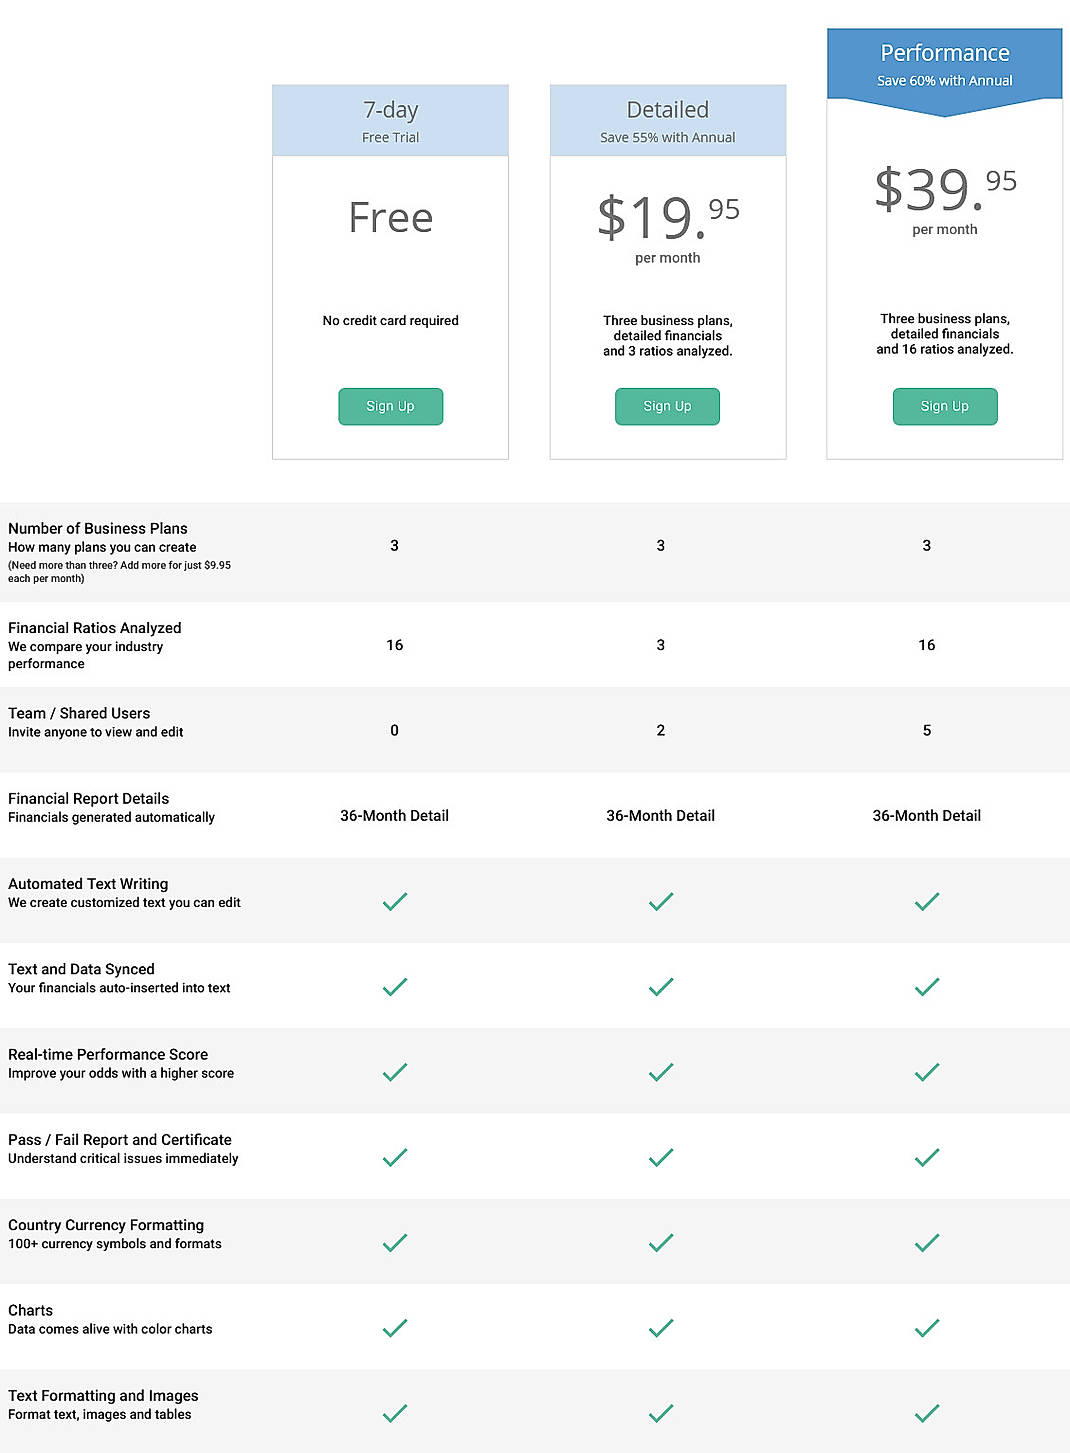Click Sign Up for the Performance plan
1070x1453 pixels.
coord(944,406)
